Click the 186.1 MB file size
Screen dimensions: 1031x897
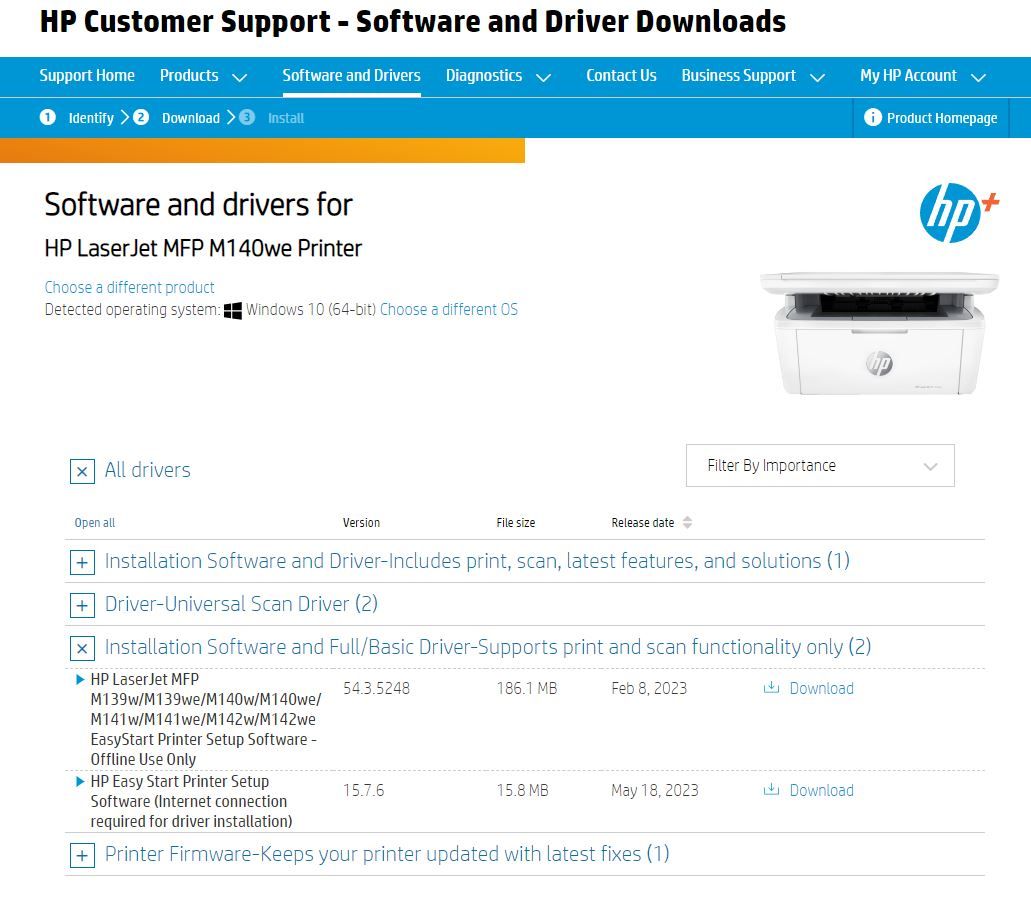coord(527,688)
